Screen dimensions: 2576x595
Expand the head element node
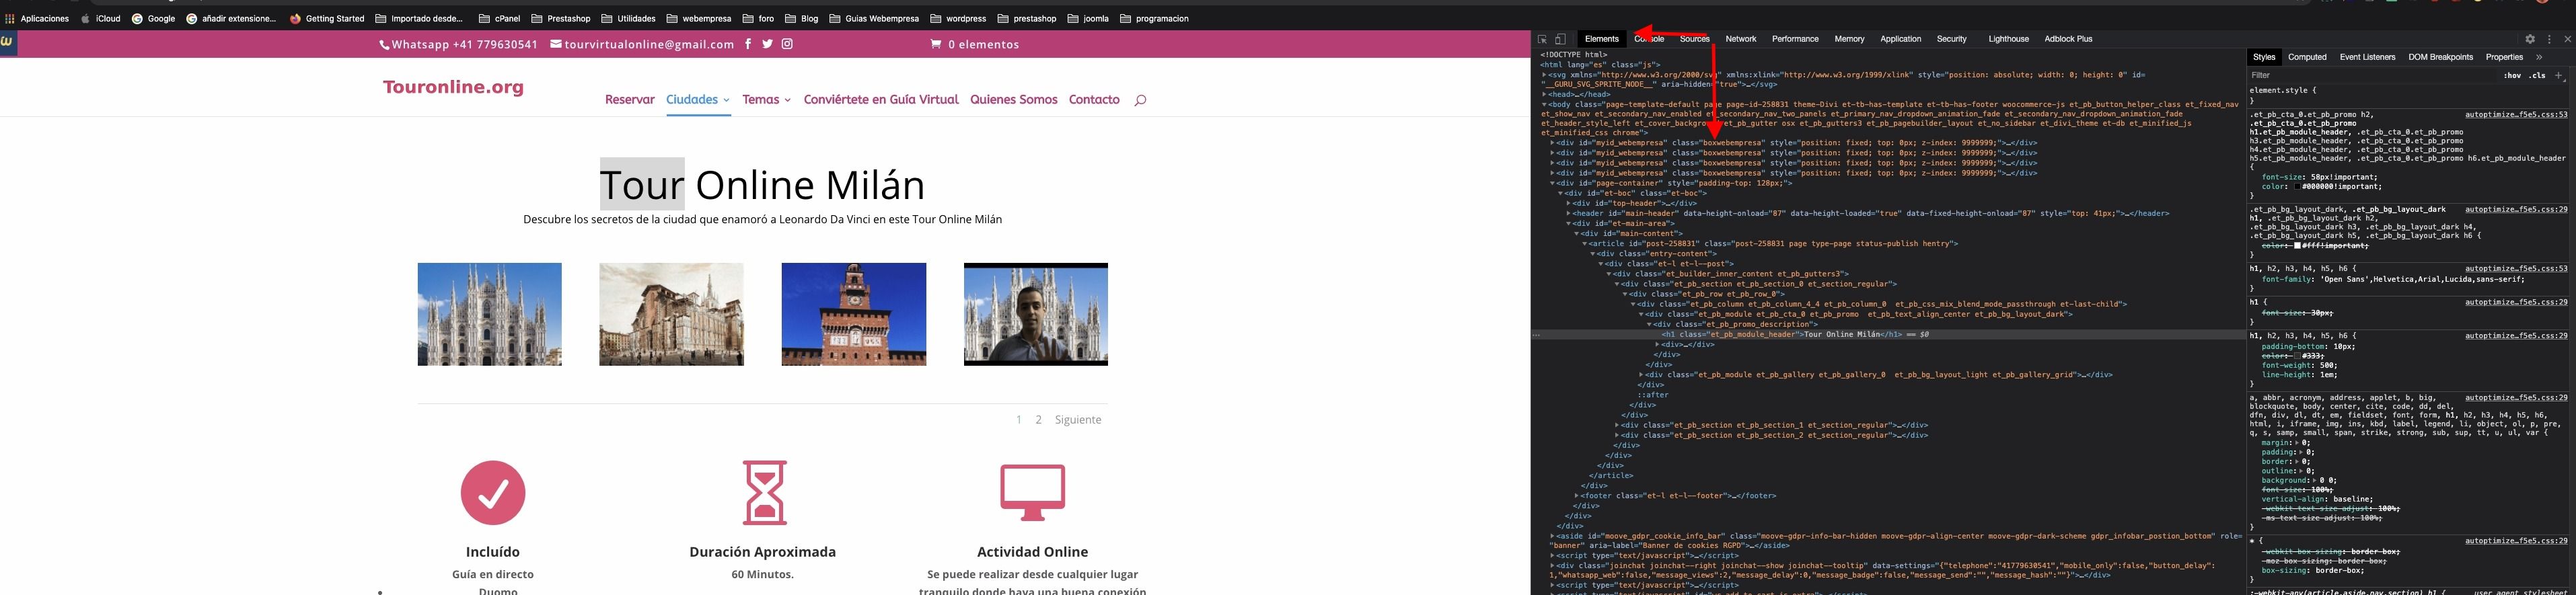pyautogui.click(x=1544, y=94)
